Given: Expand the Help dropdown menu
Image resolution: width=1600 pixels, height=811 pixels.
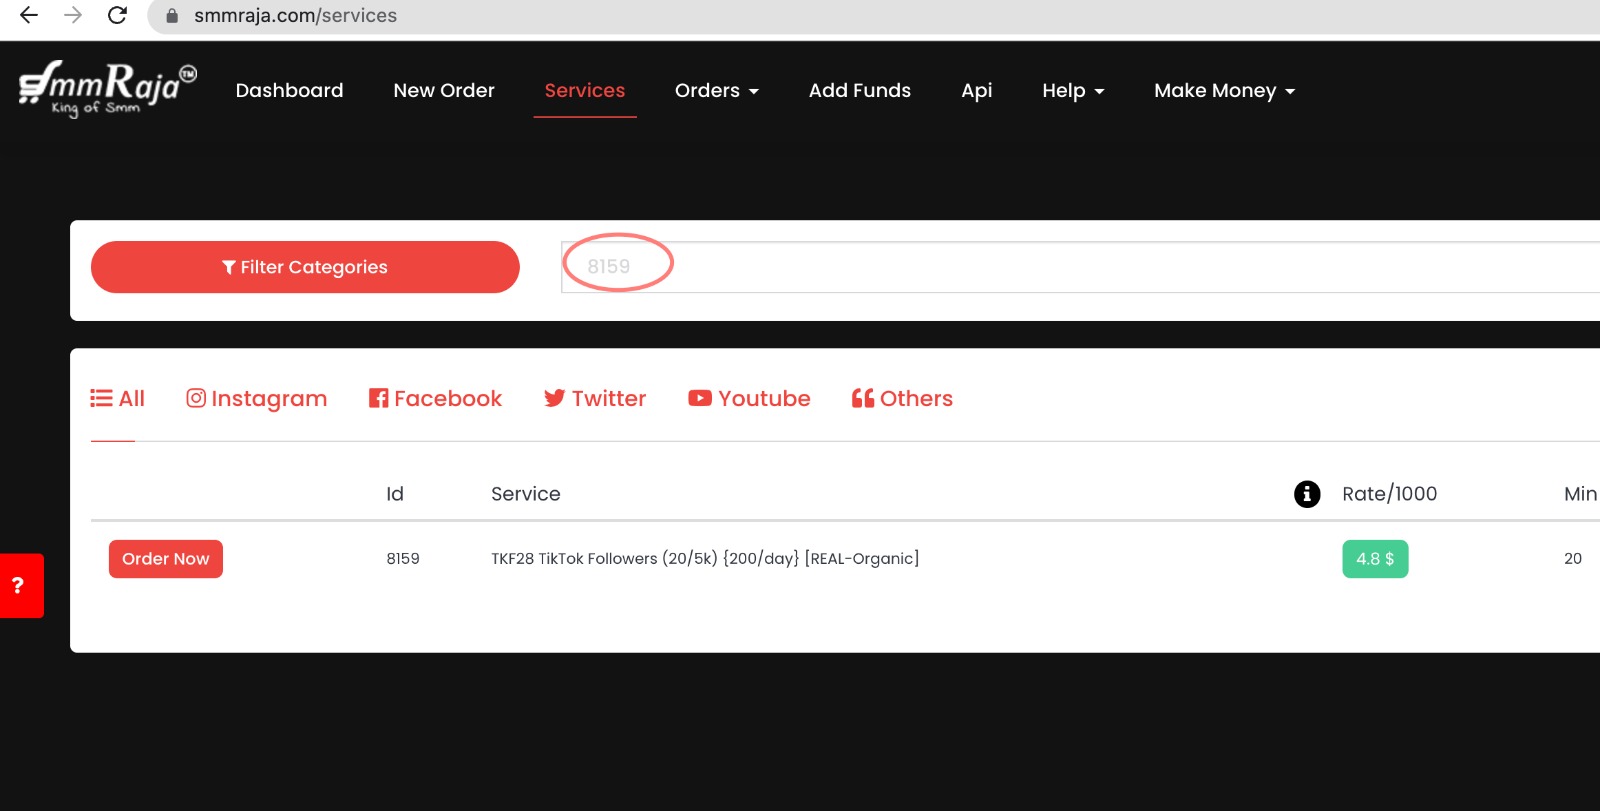Looking at the screenshot, I should 1073,90.
